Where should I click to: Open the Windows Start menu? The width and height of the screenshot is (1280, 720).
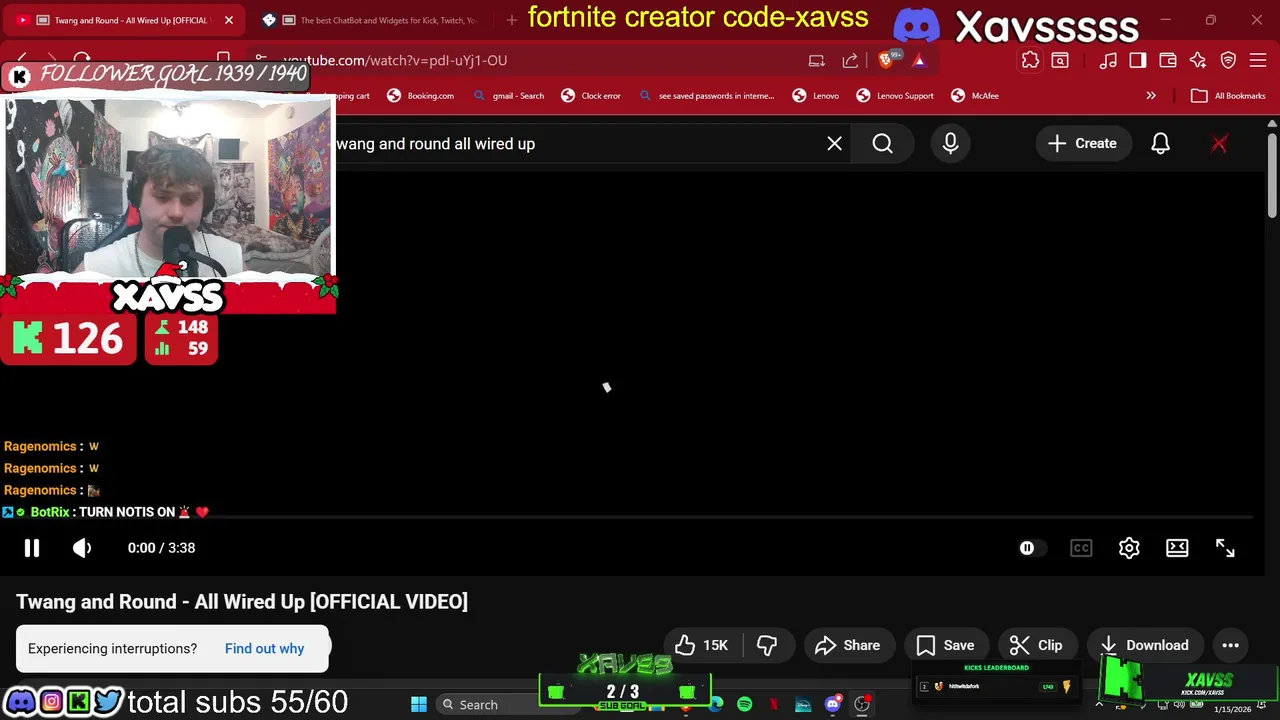coord(419,704)
